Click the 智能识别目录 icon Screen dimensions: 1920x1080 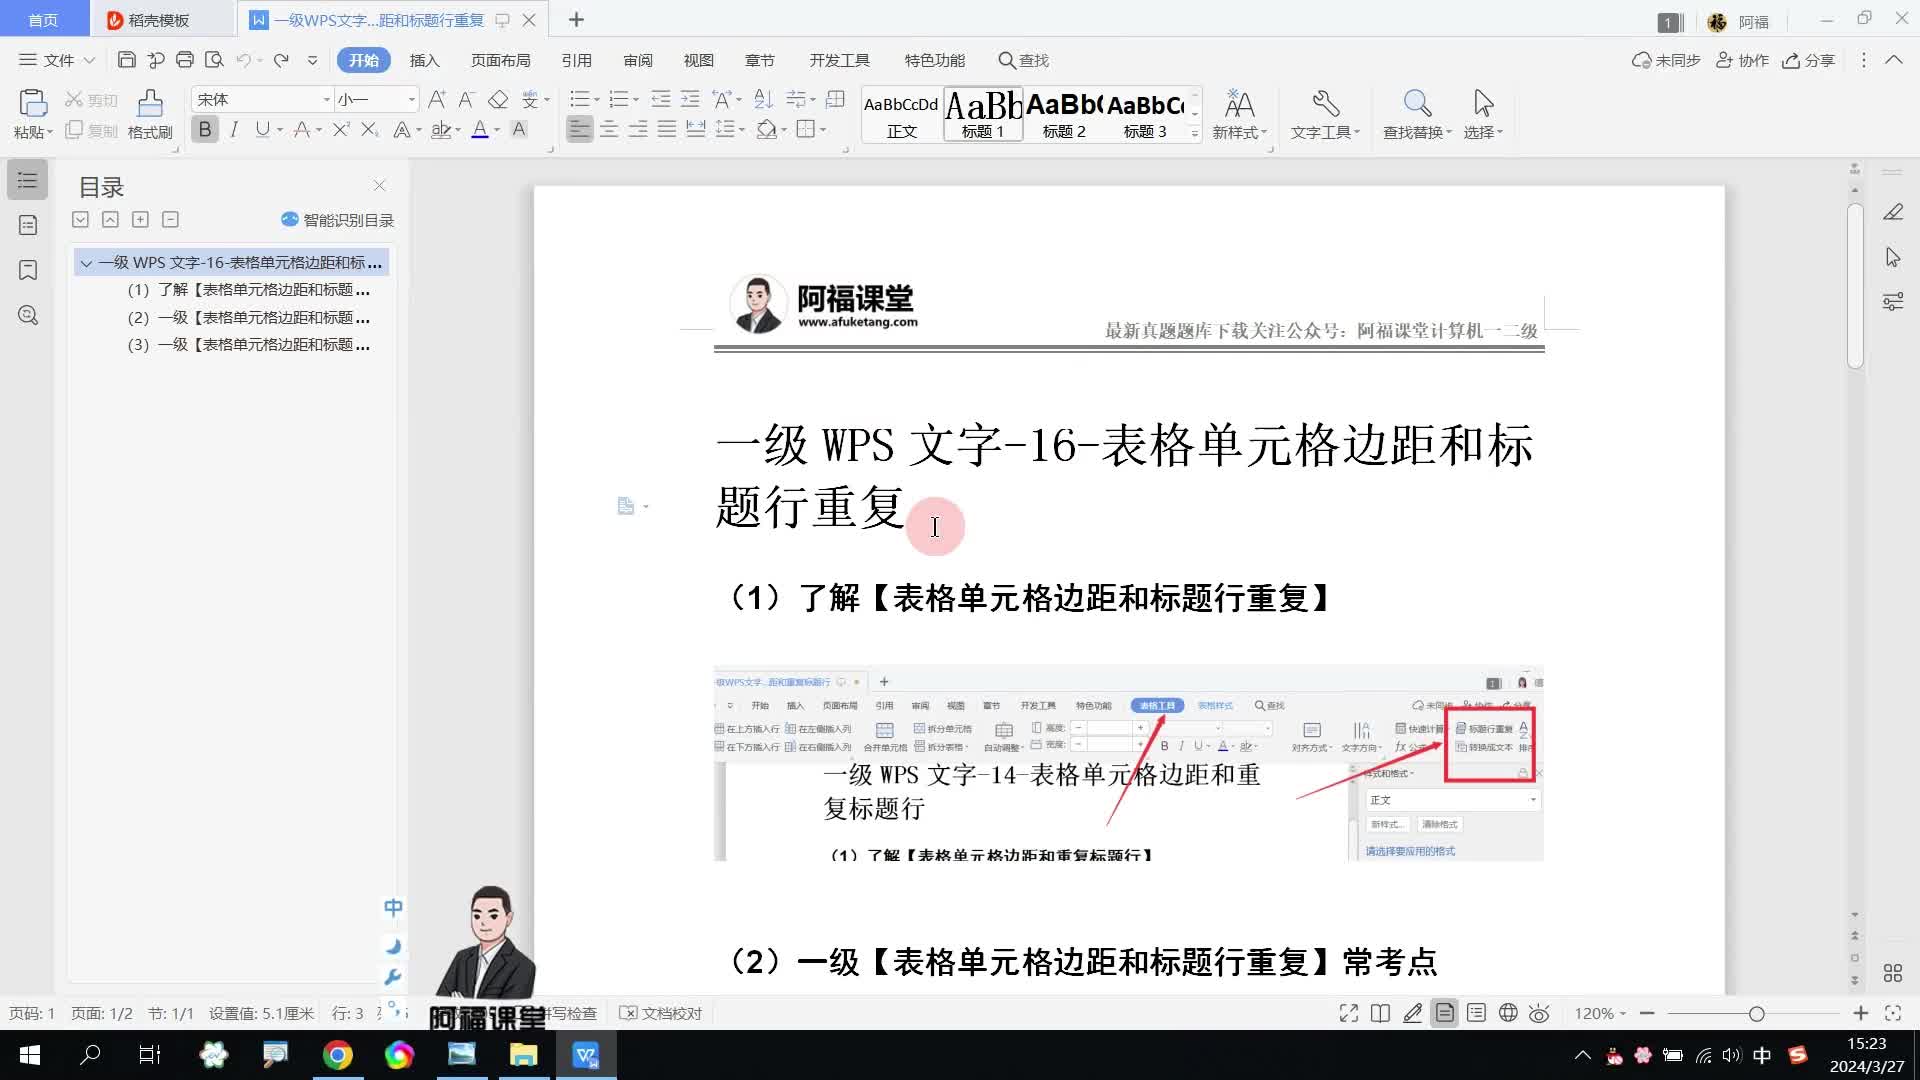pyautogui.click(x=290, y=219)
